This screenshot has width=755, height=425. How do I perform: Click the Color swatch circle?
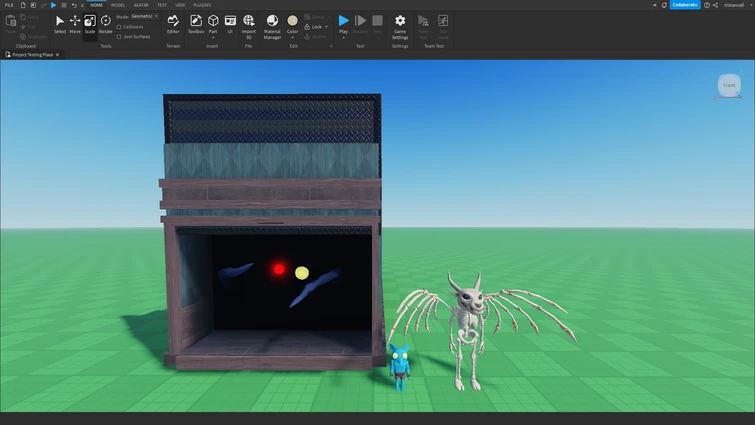point(293,21)
